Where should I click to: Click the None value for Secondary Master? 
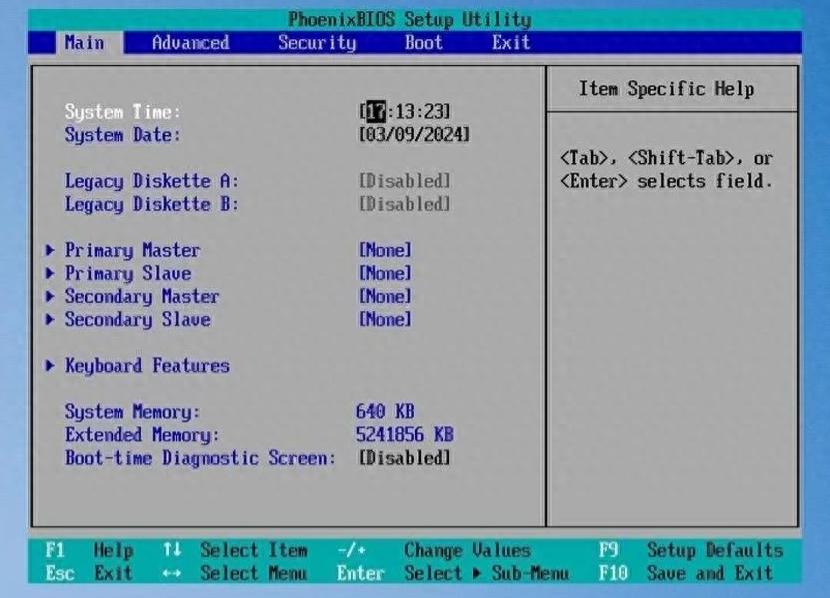[x=385, y=296]
